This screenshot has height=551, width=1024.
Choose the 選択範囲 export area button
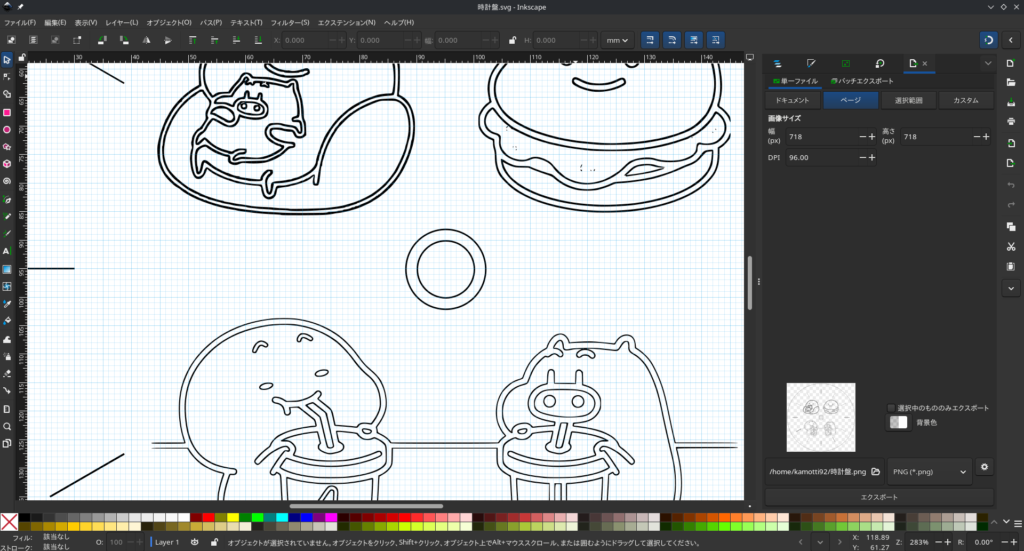click(x=908, y=101)
